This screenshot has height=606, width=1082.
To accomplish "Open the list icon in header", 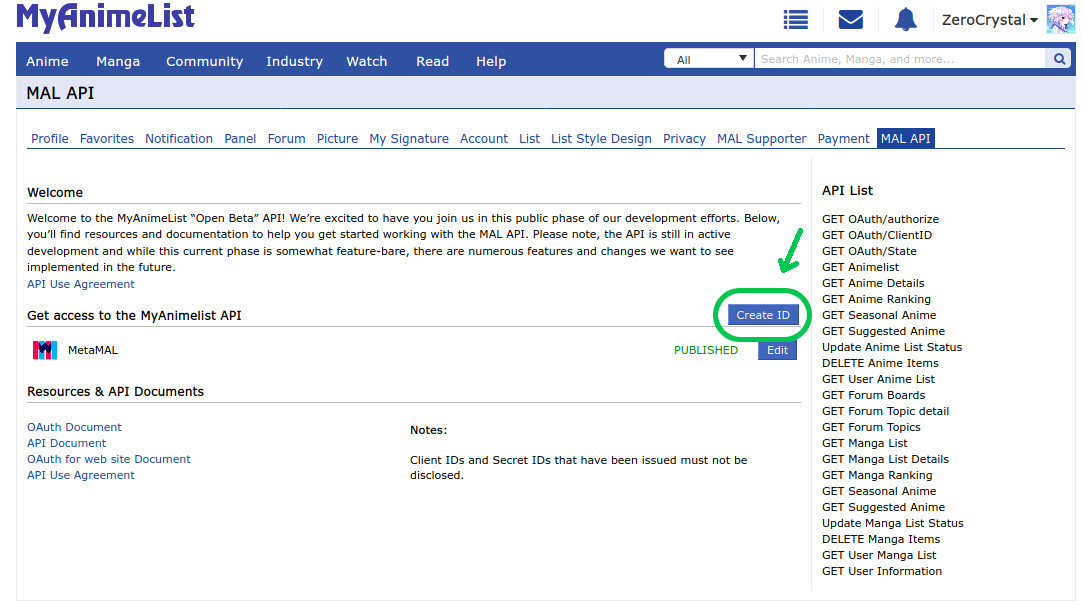I will 796,20.
